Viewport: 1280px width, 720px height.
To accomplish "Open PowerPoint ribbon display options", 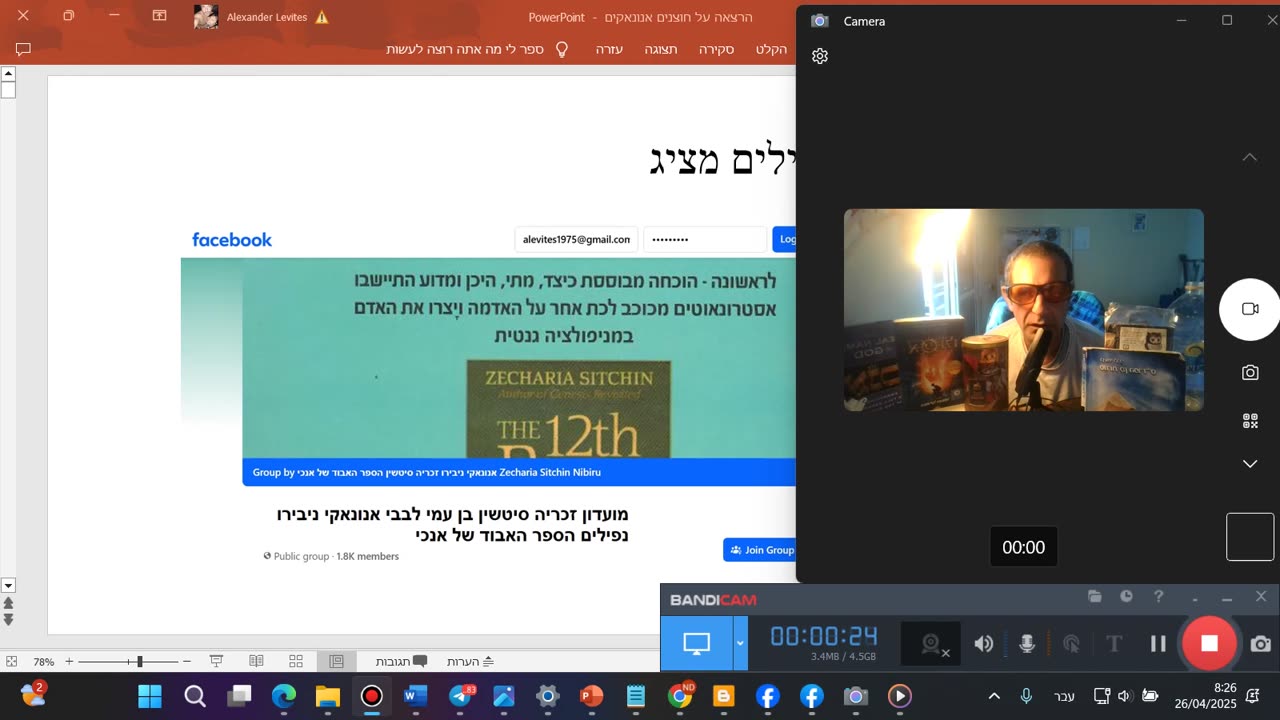I will 159,17.
